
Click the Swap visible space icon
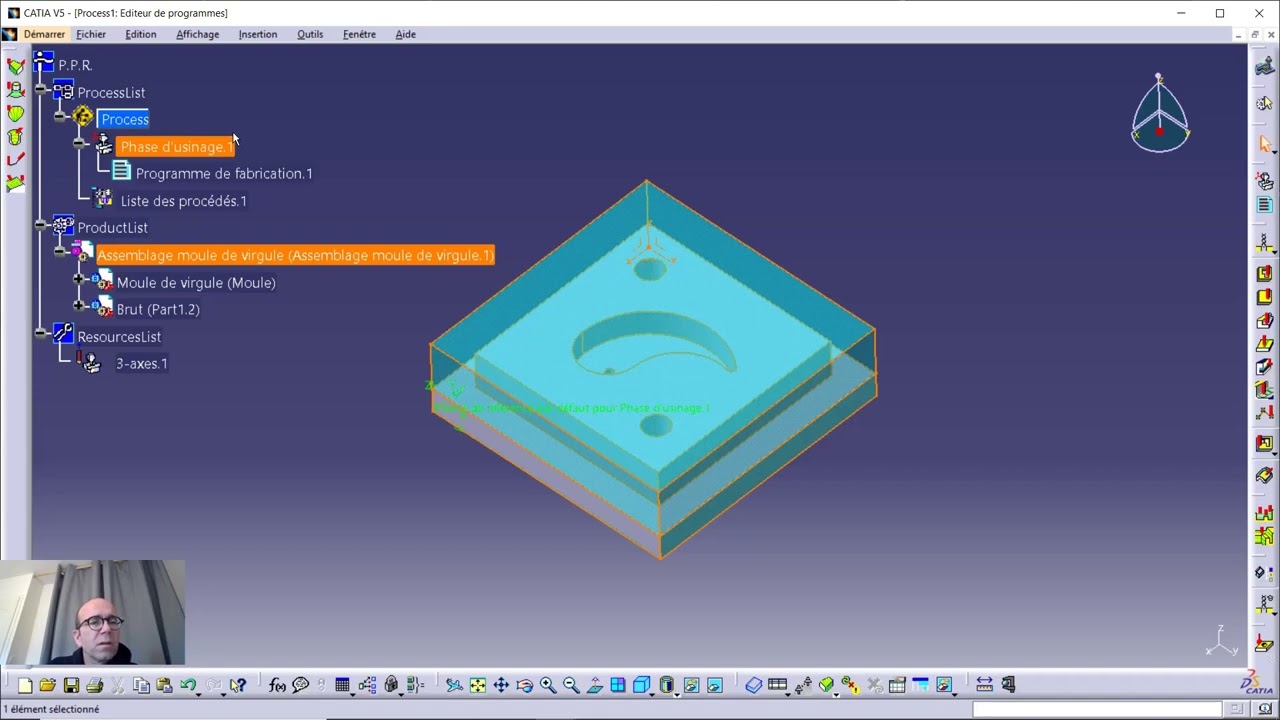715,685
